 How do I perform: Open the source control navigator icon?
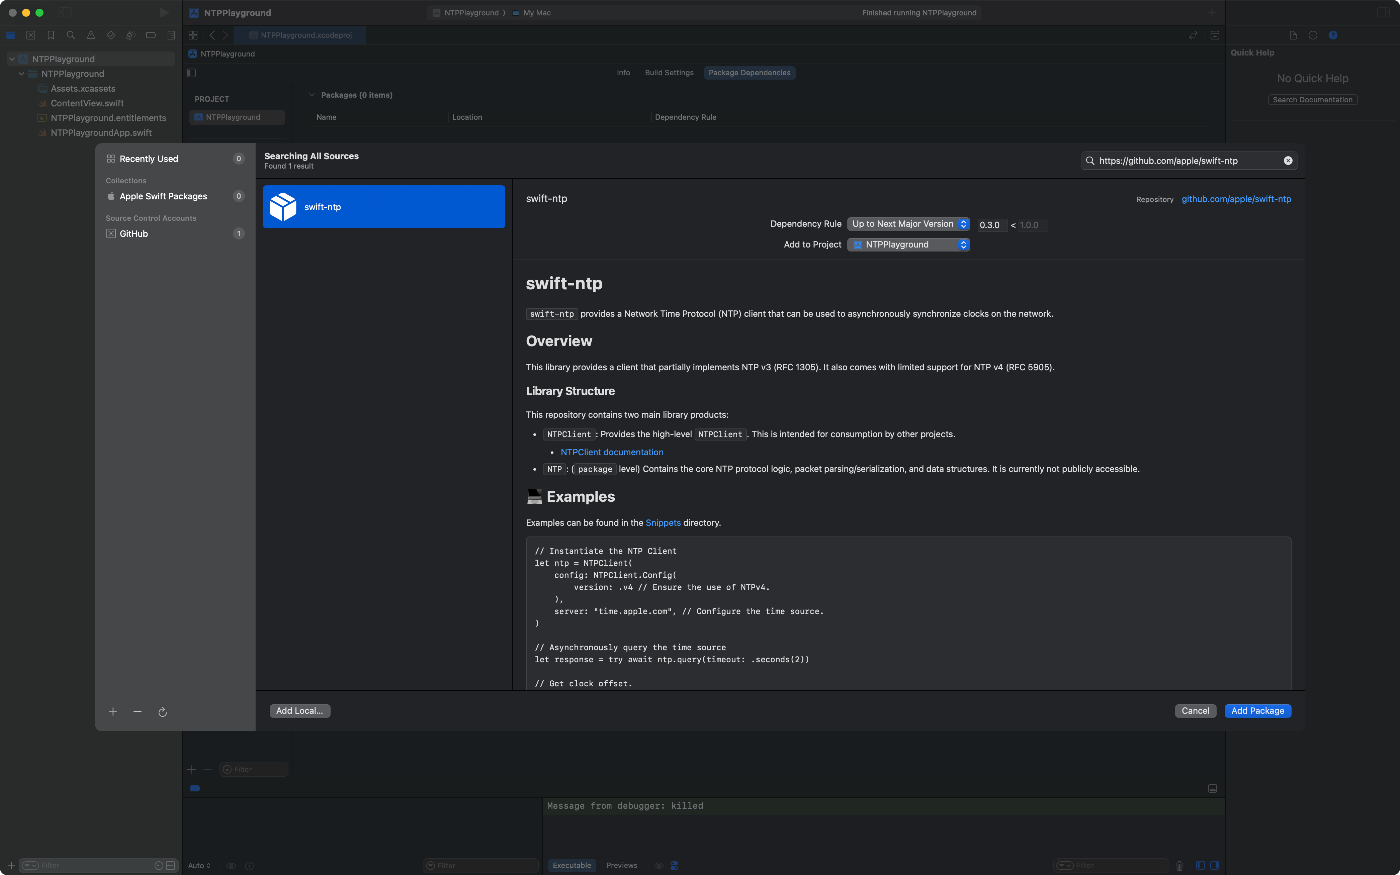pos(31,35)
